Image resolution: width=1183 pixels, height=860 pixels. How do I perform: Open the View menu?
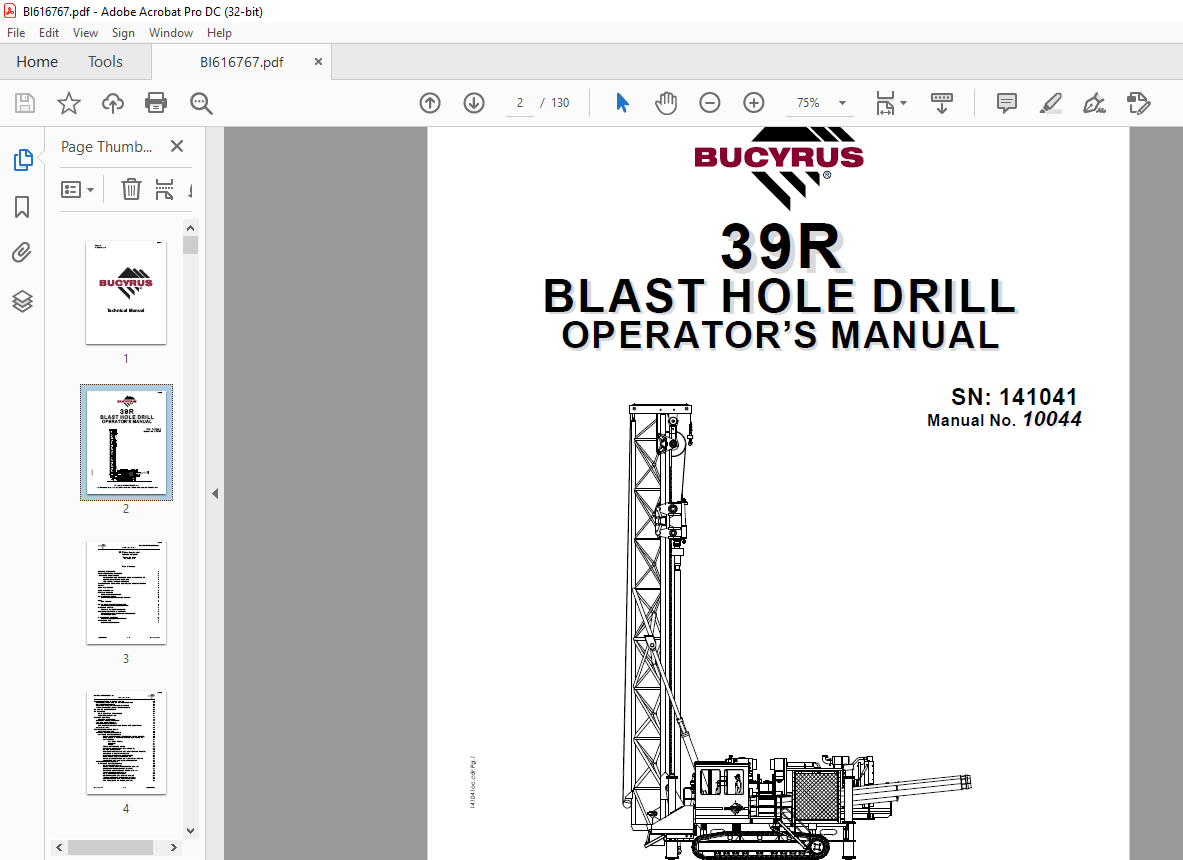pyautogui.click(x=85, y=33)
